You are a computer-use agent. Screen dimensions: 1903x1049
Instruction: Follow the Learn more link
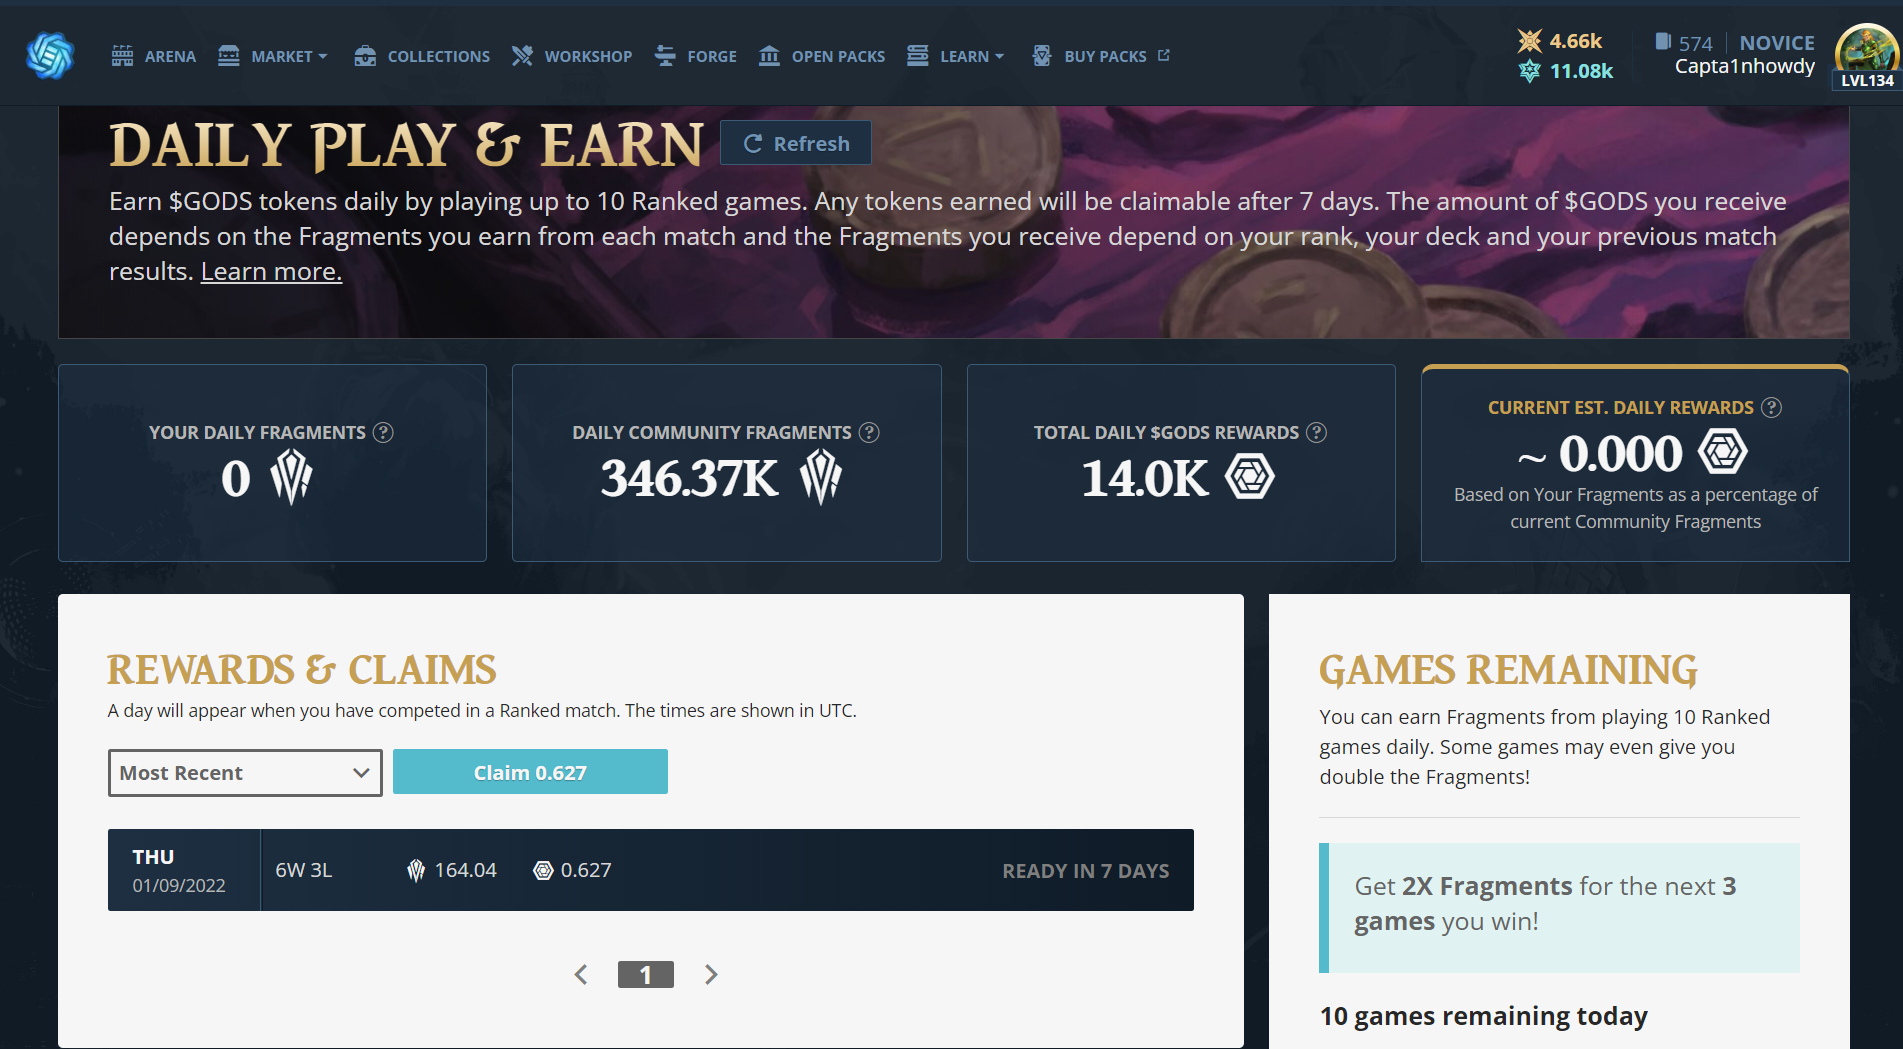click(x=271, y=271)
